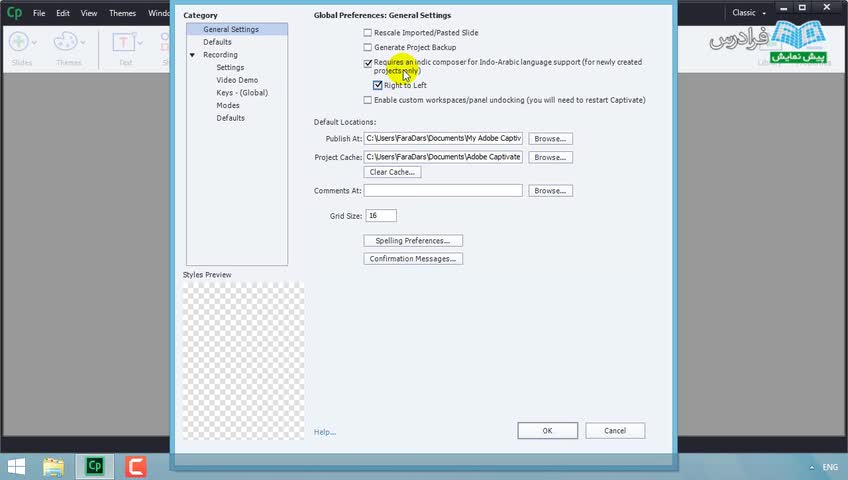Click the Styles Preview area

pos(243,361)
